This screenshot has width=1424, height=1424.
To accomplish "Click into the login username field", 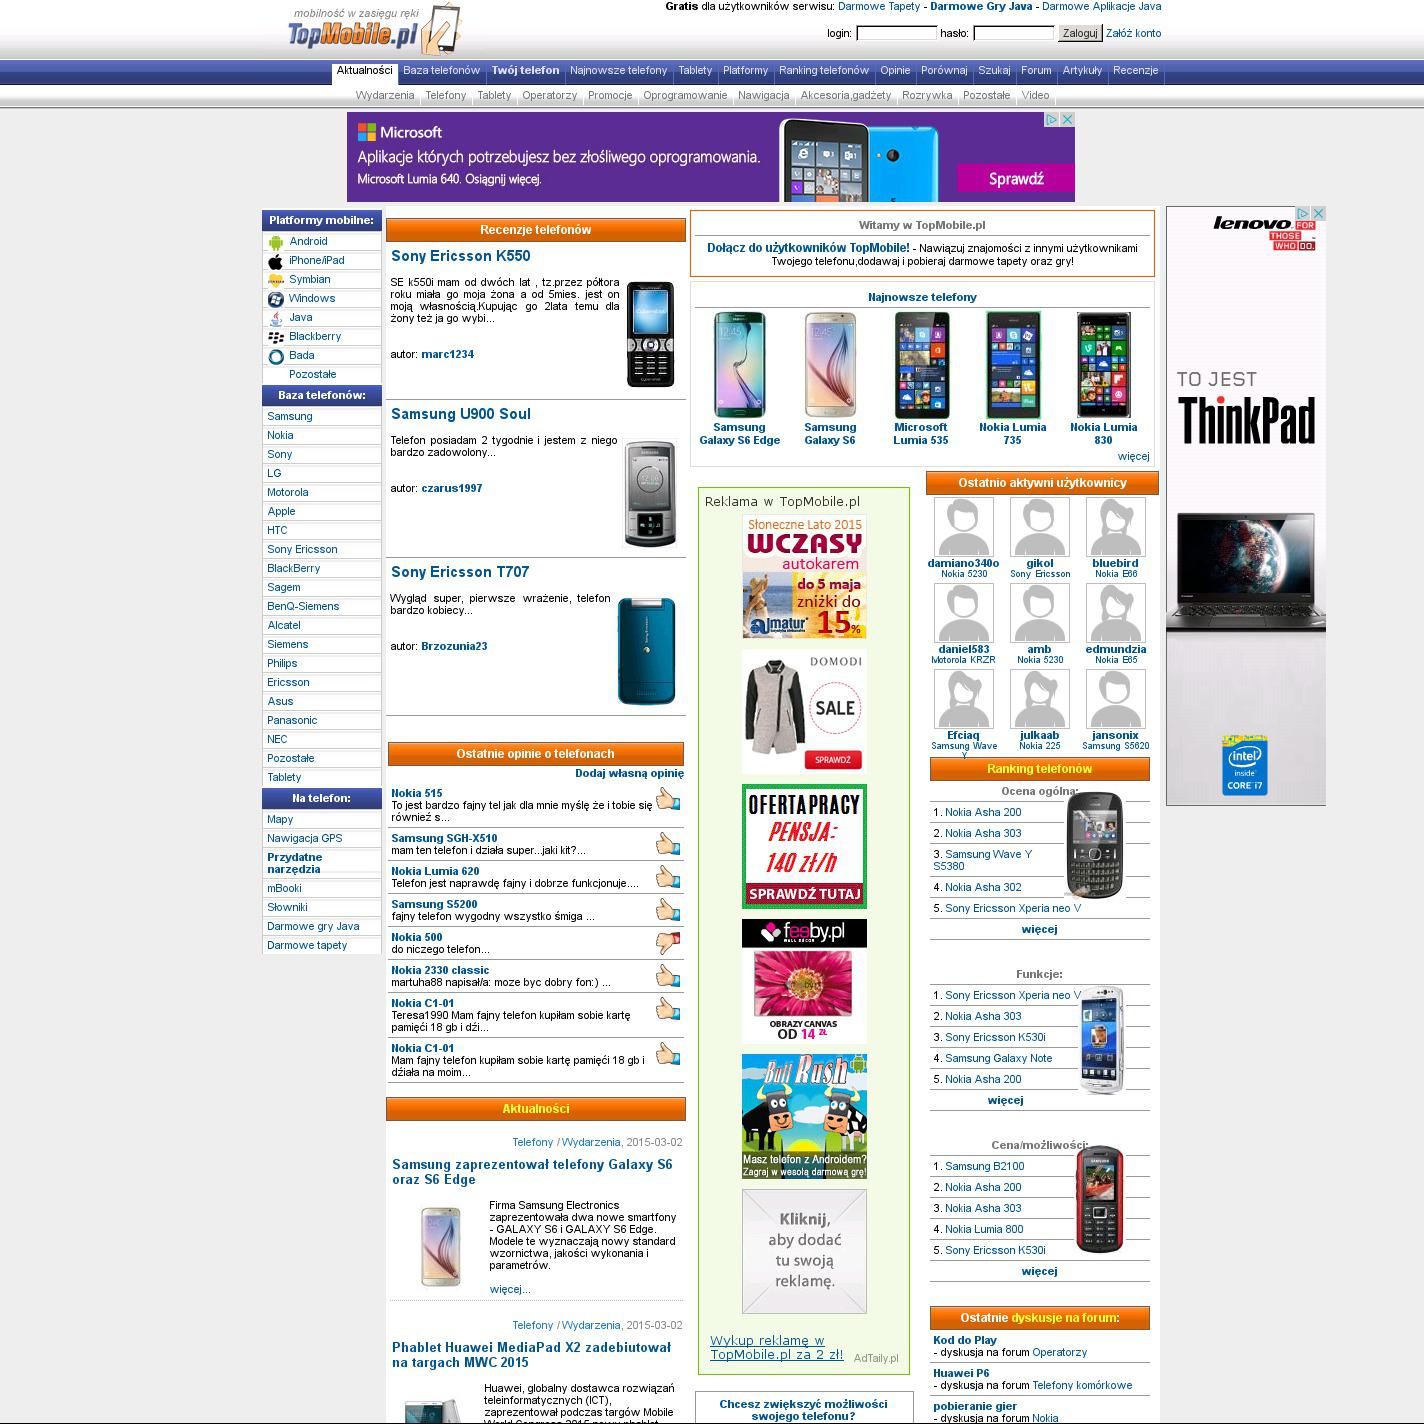I will [x=896, y=33].
